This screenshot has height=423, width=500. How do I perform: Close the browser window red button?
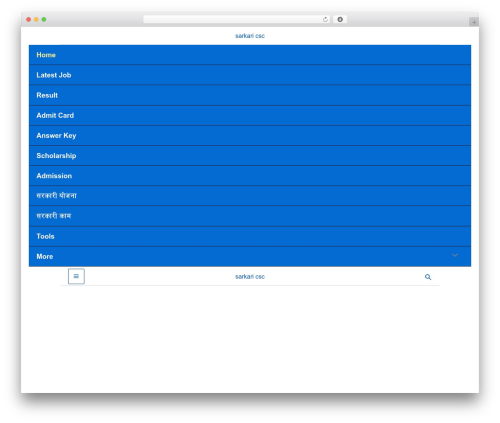29,19
